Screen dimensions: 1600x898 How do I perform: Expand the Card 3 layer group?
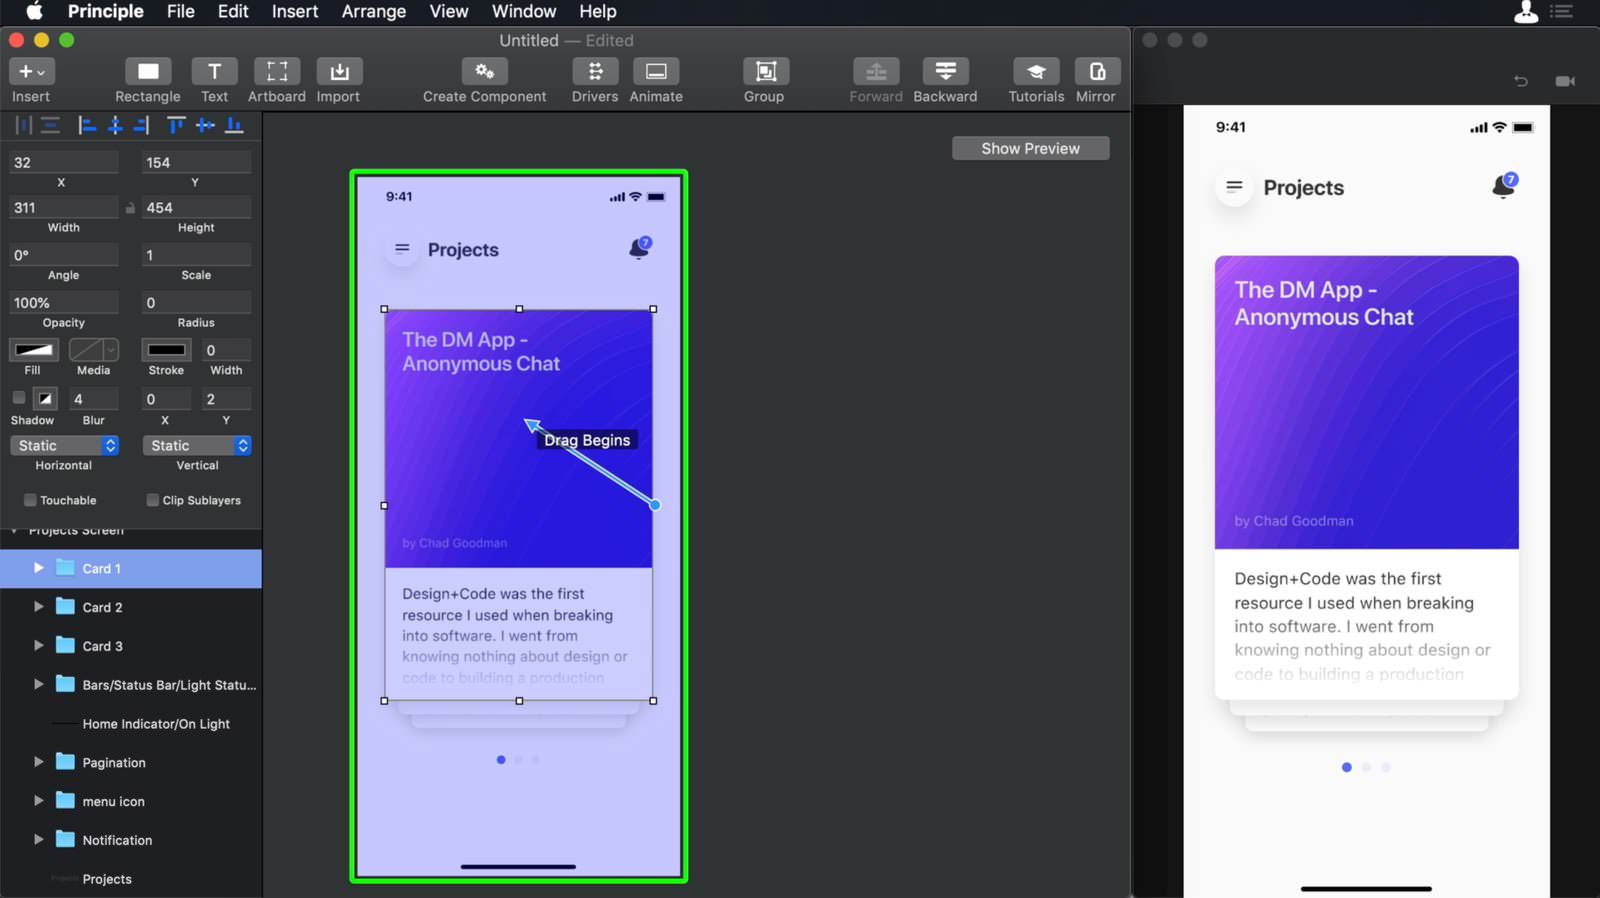(38, 646)
